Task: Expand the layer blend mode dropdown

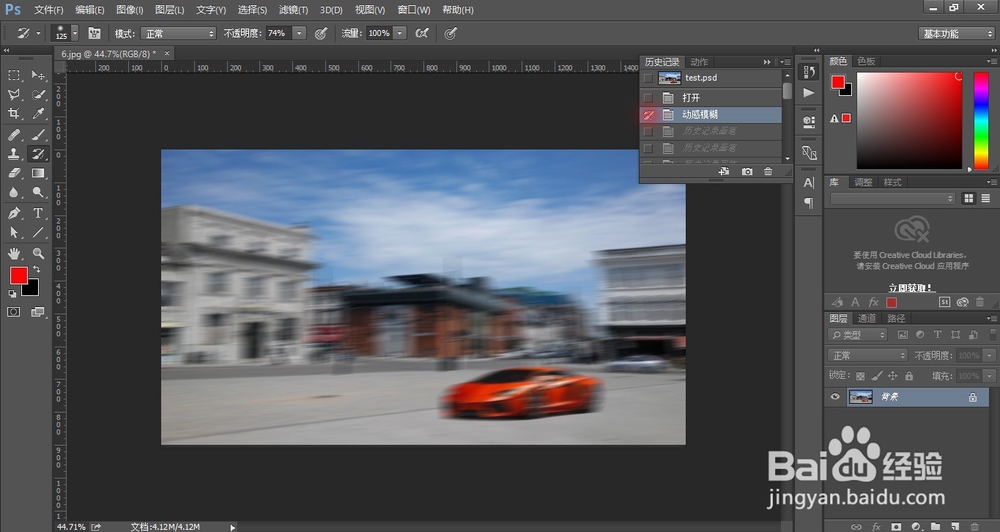Action: [x=867, y=355]
